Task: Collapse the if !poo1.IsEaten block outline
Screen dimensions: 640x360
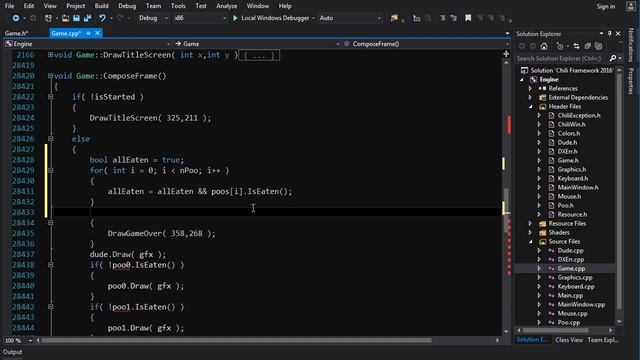Action: (51, 307)
